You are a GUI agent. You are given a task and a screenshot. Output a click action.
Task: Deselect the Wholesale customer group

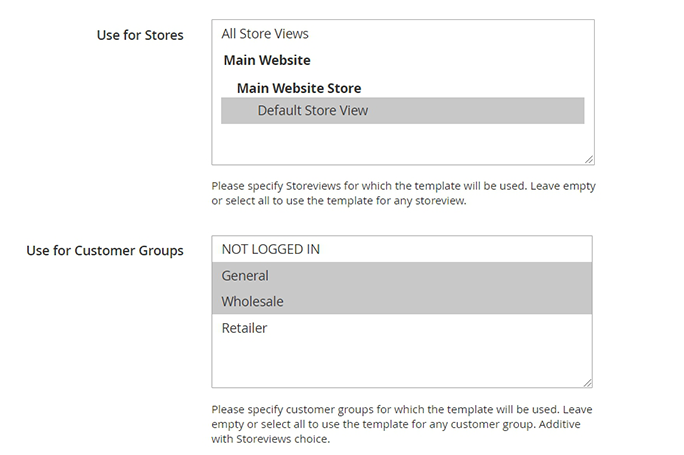tap(254, 301)
